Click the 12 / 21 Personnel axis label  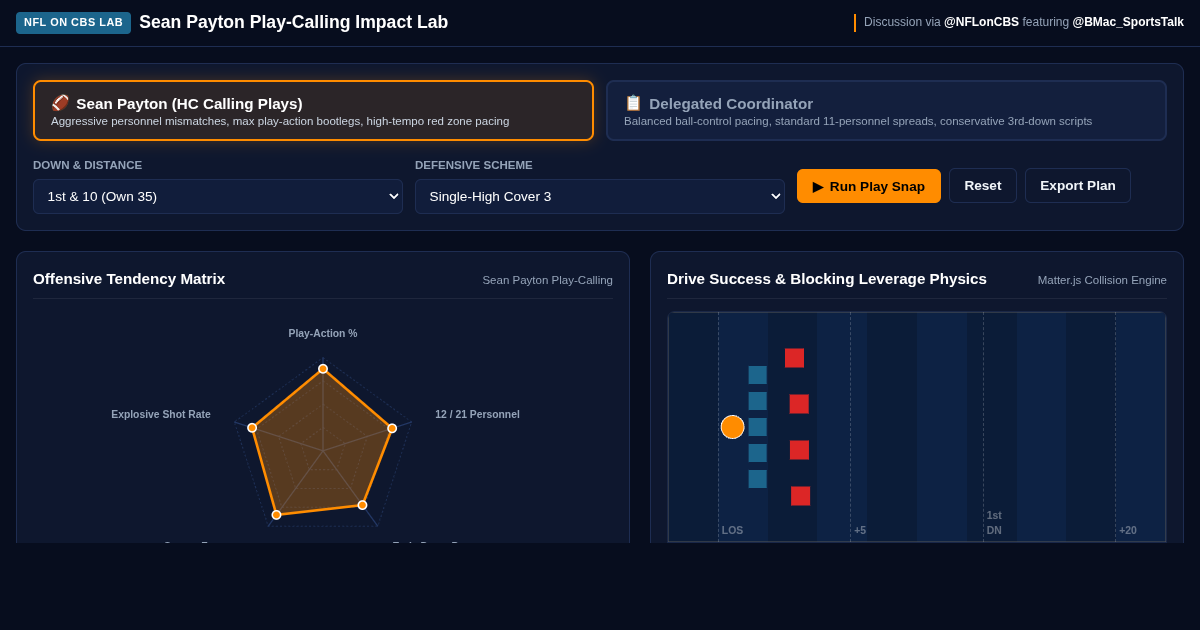tap(477, 414)
